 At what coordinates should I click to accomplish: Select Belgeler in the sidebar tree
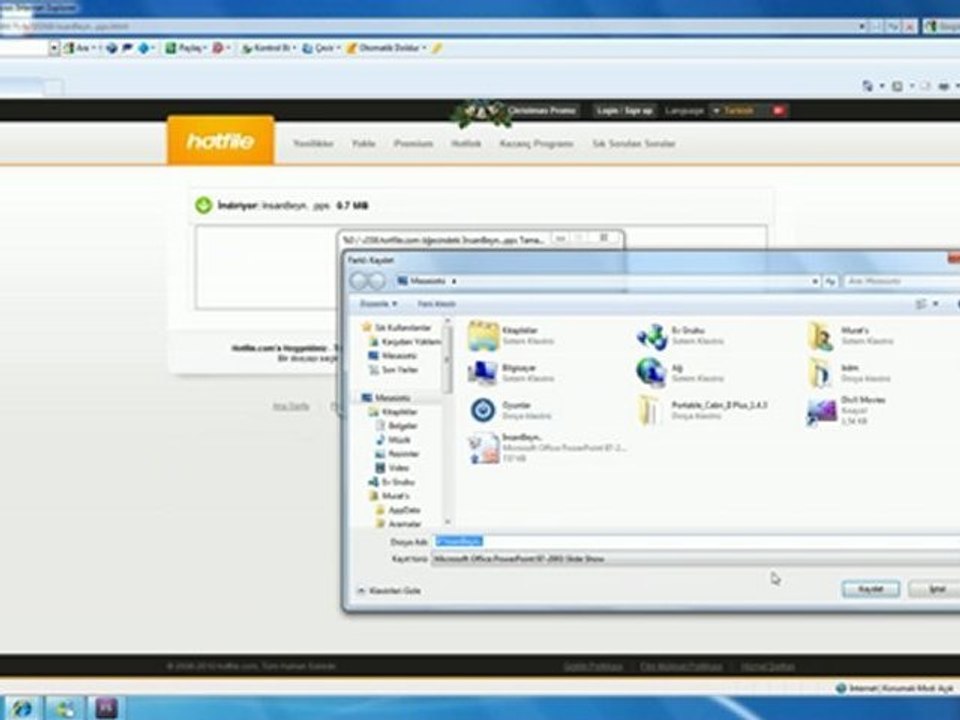pos(397,426)
